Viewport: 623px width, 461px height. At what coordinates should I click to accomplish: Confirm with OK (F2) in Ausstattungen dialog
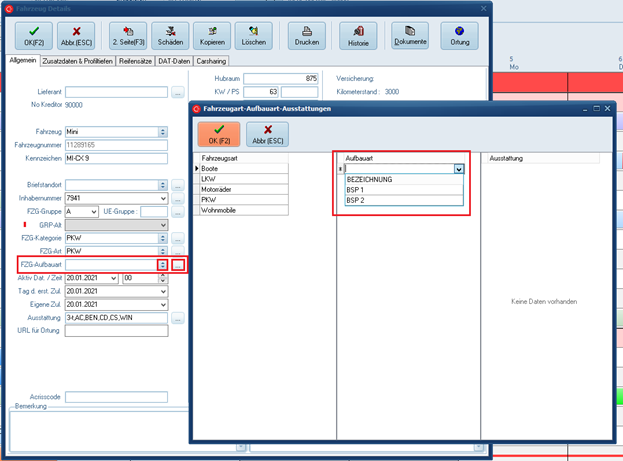pyautogui.click(x=218, y=134)
